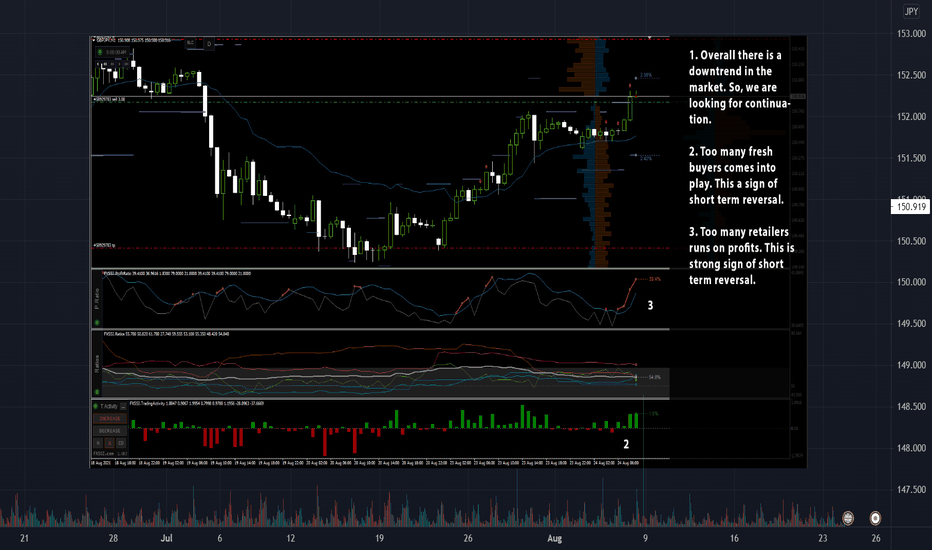Viewport: 932px width, 550px height.
Task: Click the green icon beside 9:00:00 AM
Action: [x=100, y=52]
